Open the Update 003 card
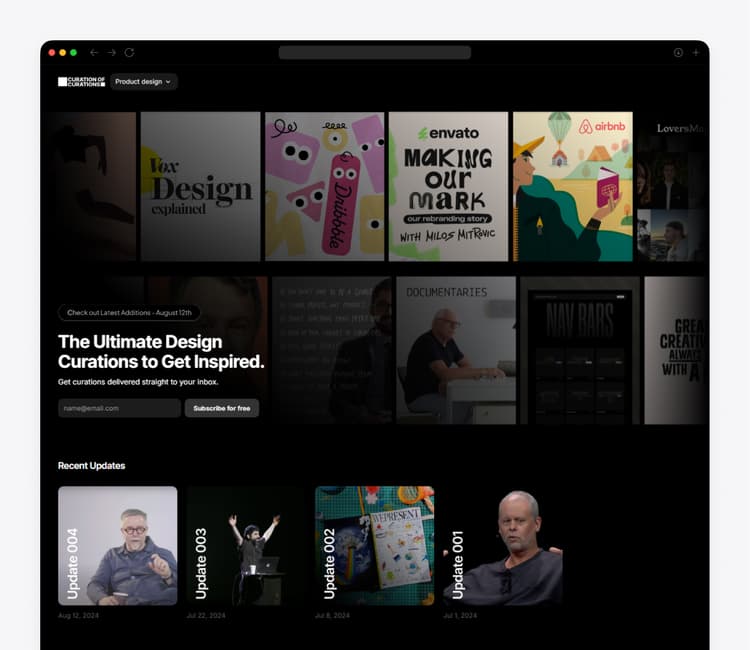 246,546
